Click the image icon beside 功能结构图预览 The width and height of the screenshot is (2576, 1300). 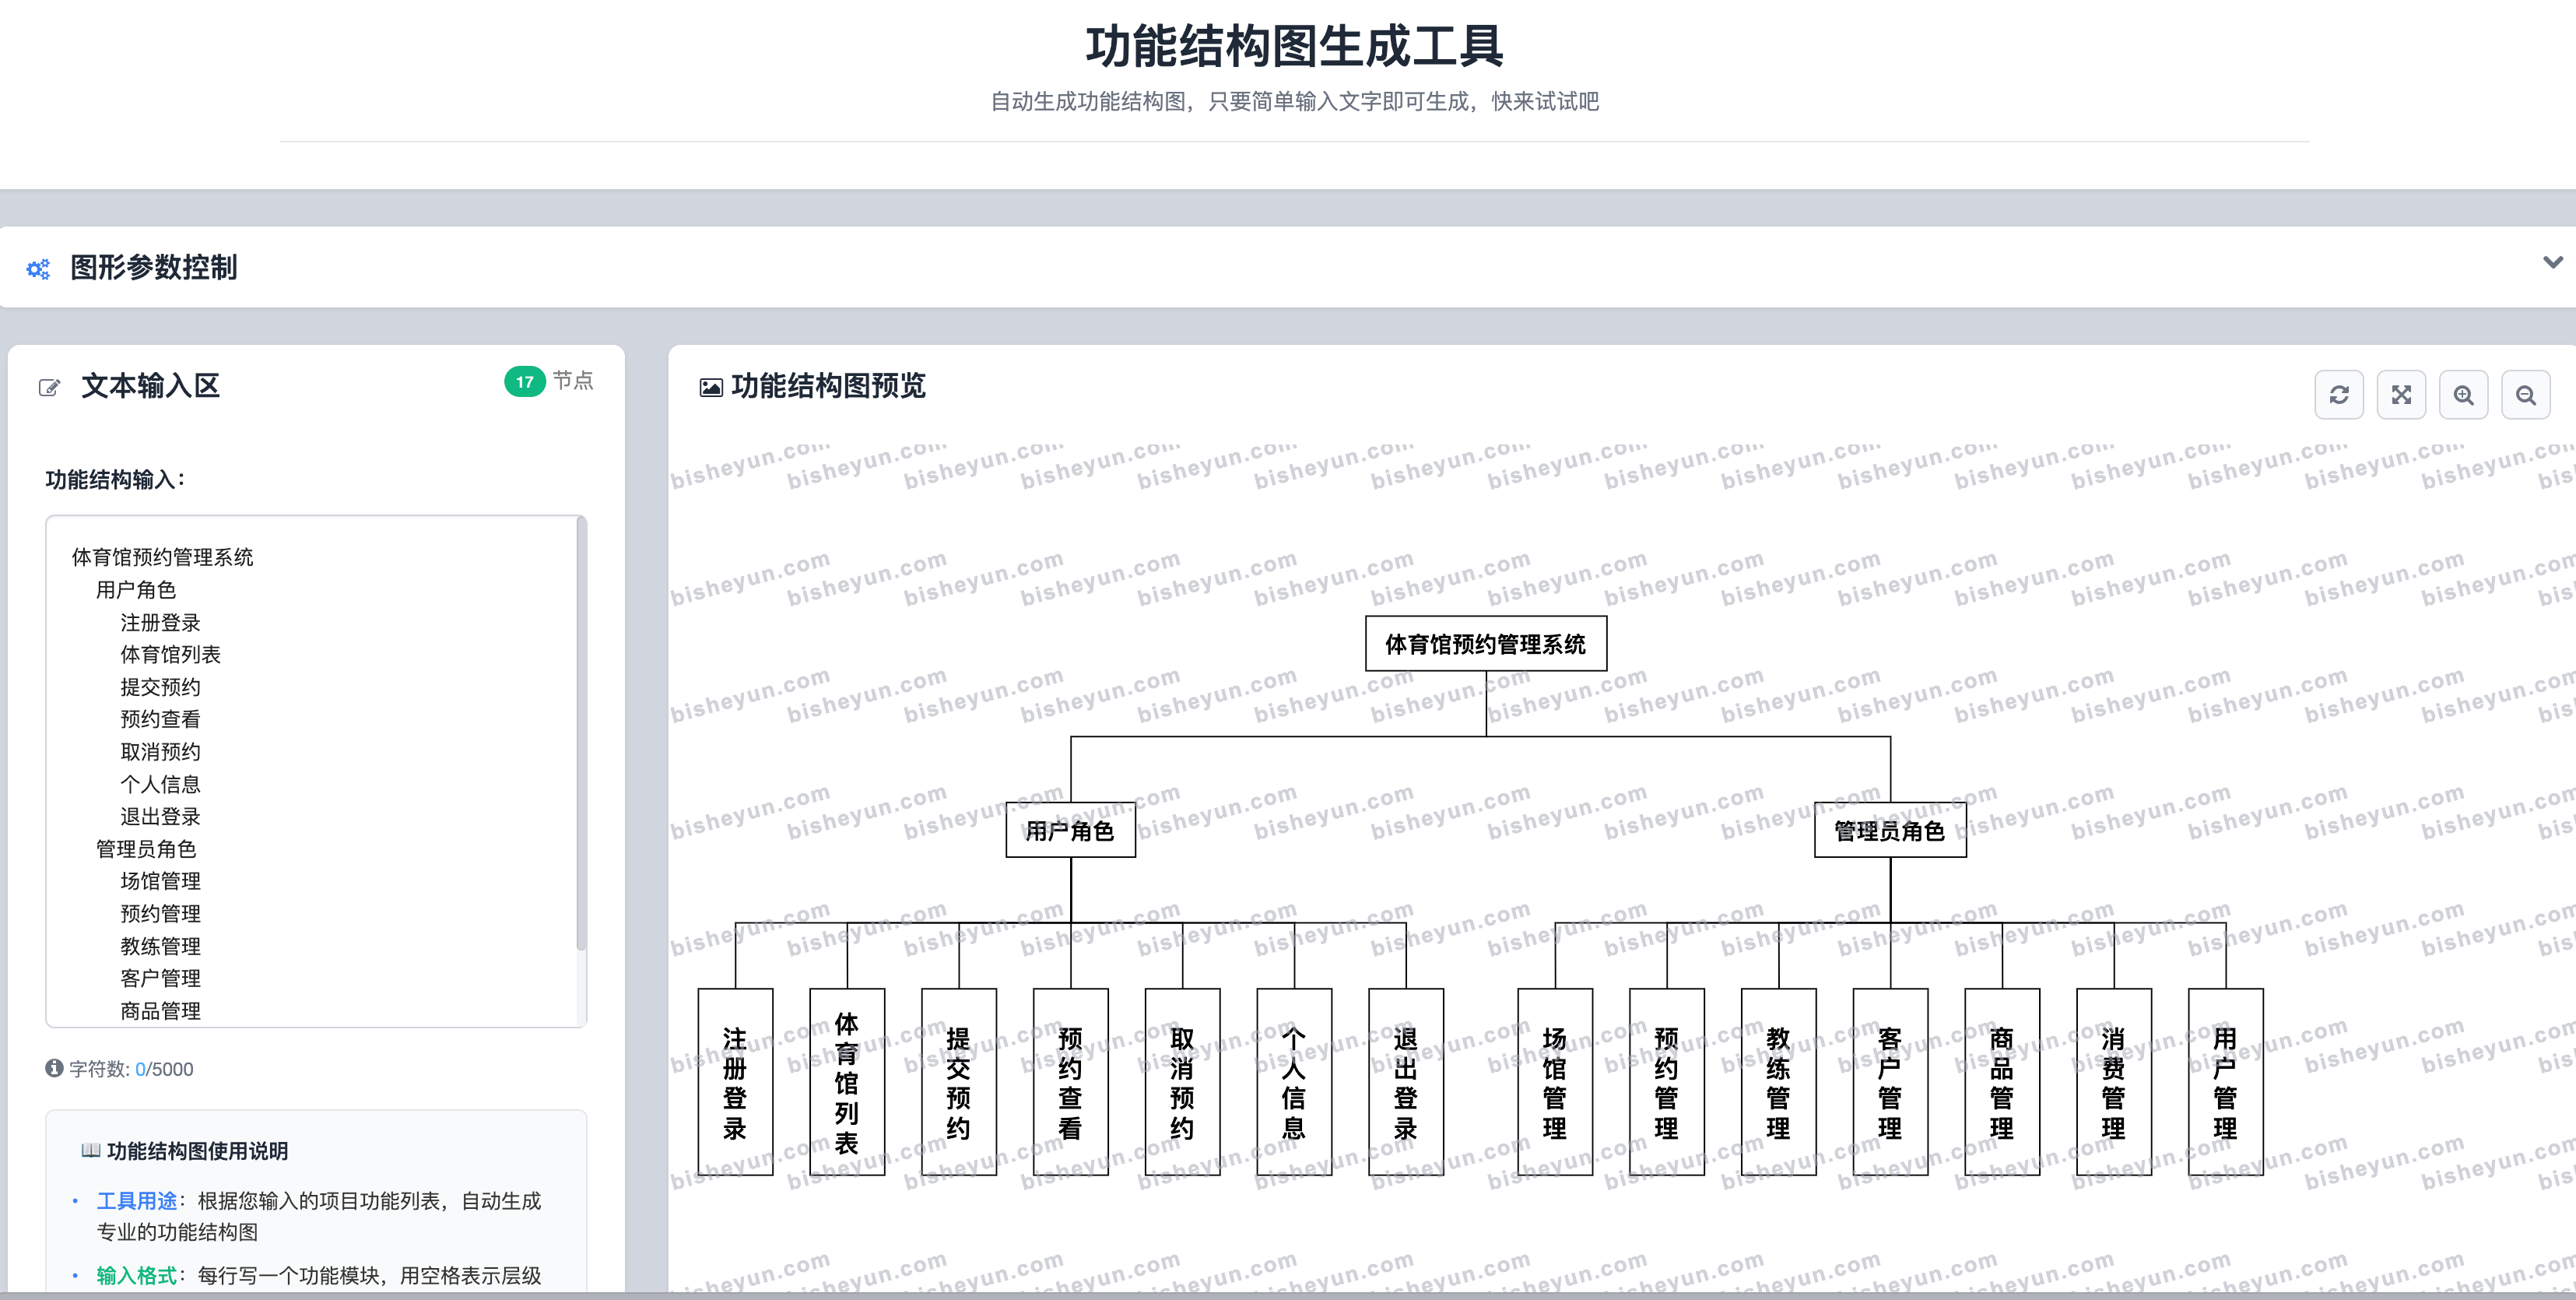(711, 387)
